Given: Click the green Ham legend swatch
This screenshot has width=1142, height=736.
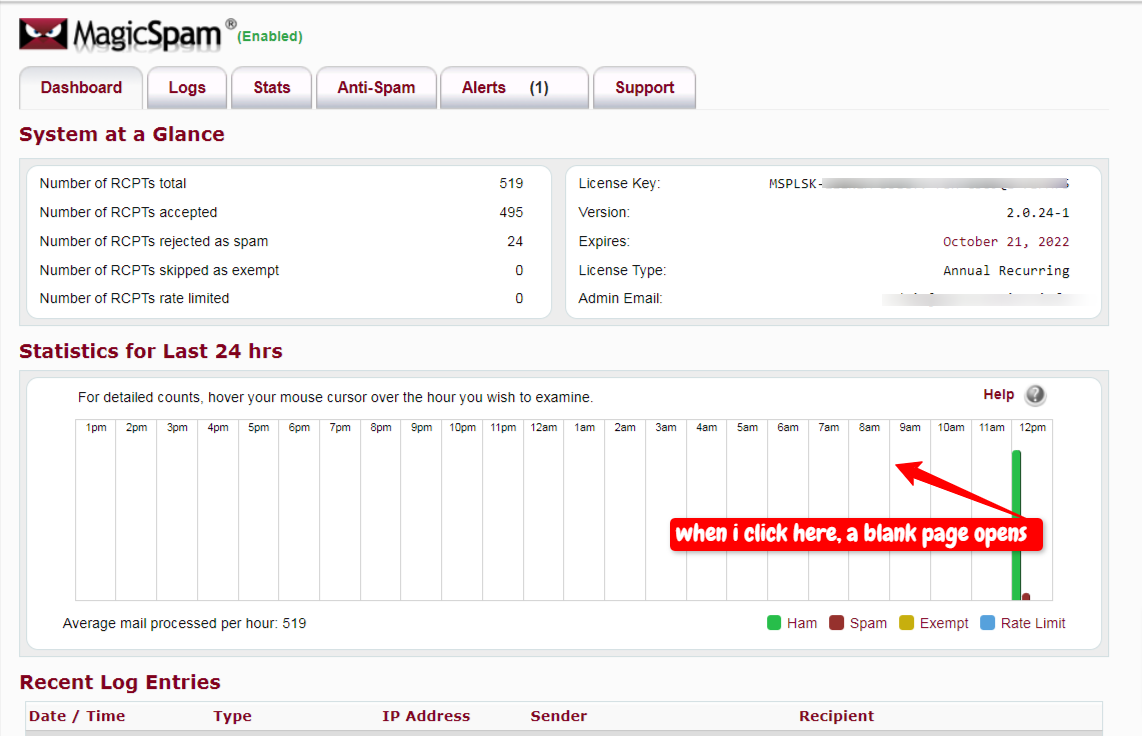Looking at the screenshot, I should [774, 623].
